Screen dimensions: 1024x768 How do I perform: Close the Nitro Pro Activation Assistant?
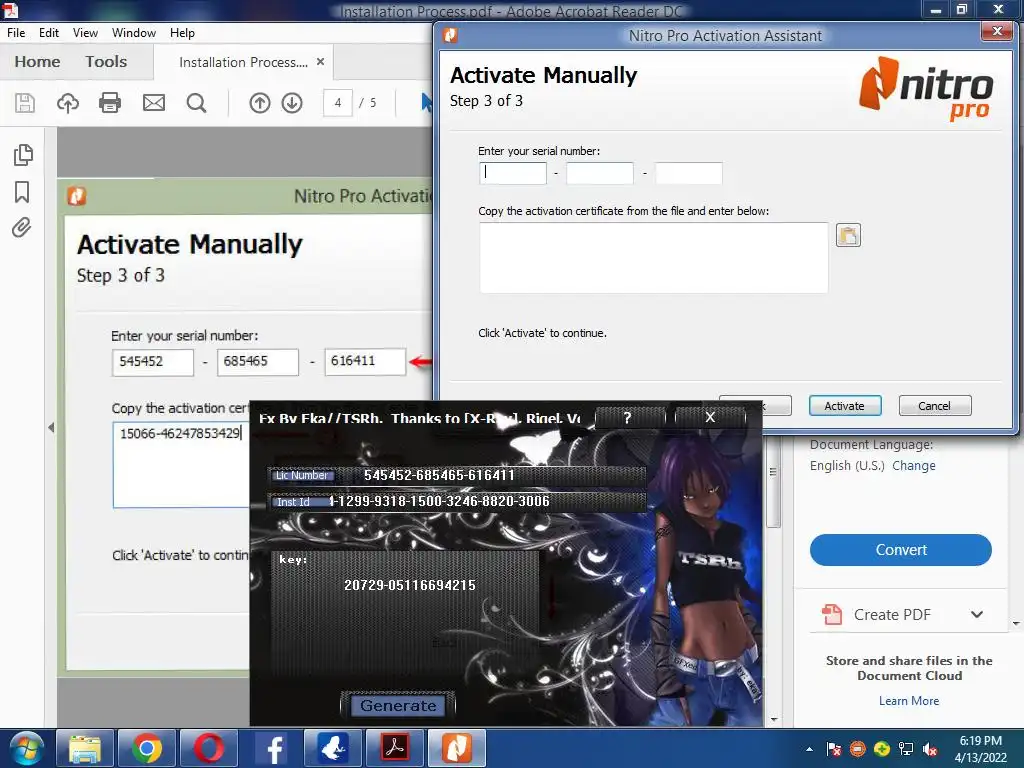[x=997, y=31]
